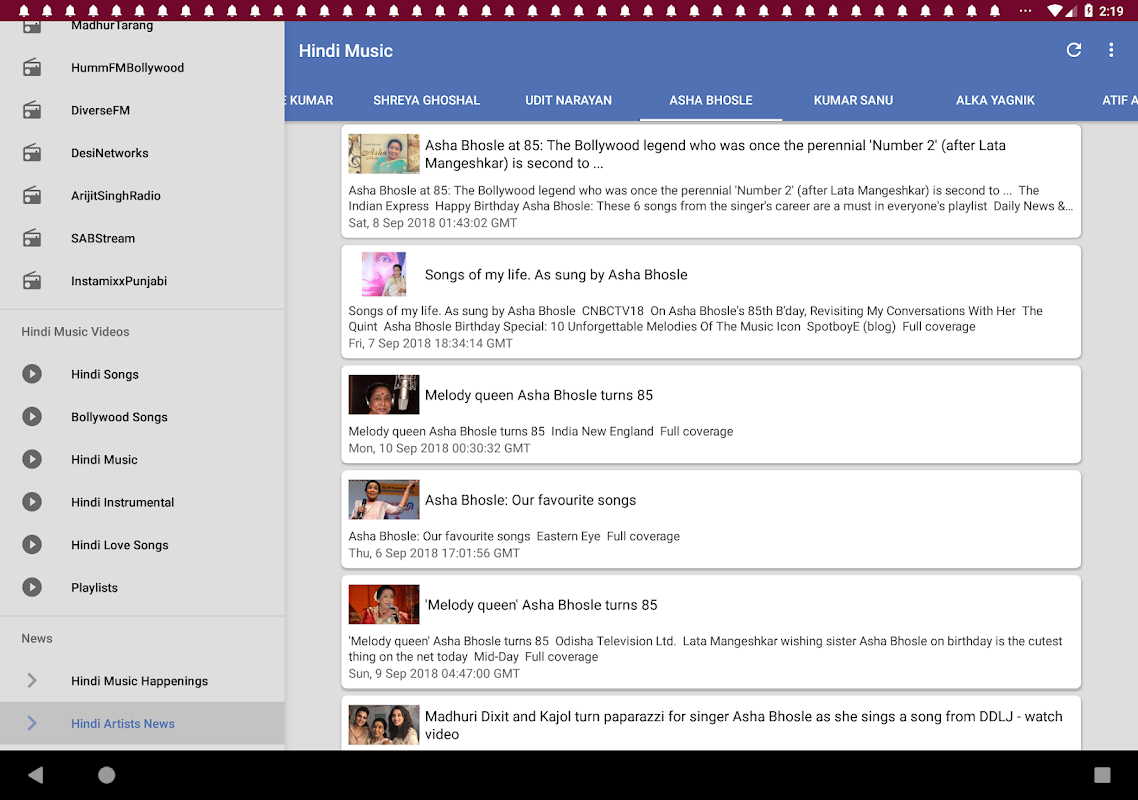
Task: Open Madhuri Dixit and Kajol article thumbnail
Action: click(x=384, y=725)
